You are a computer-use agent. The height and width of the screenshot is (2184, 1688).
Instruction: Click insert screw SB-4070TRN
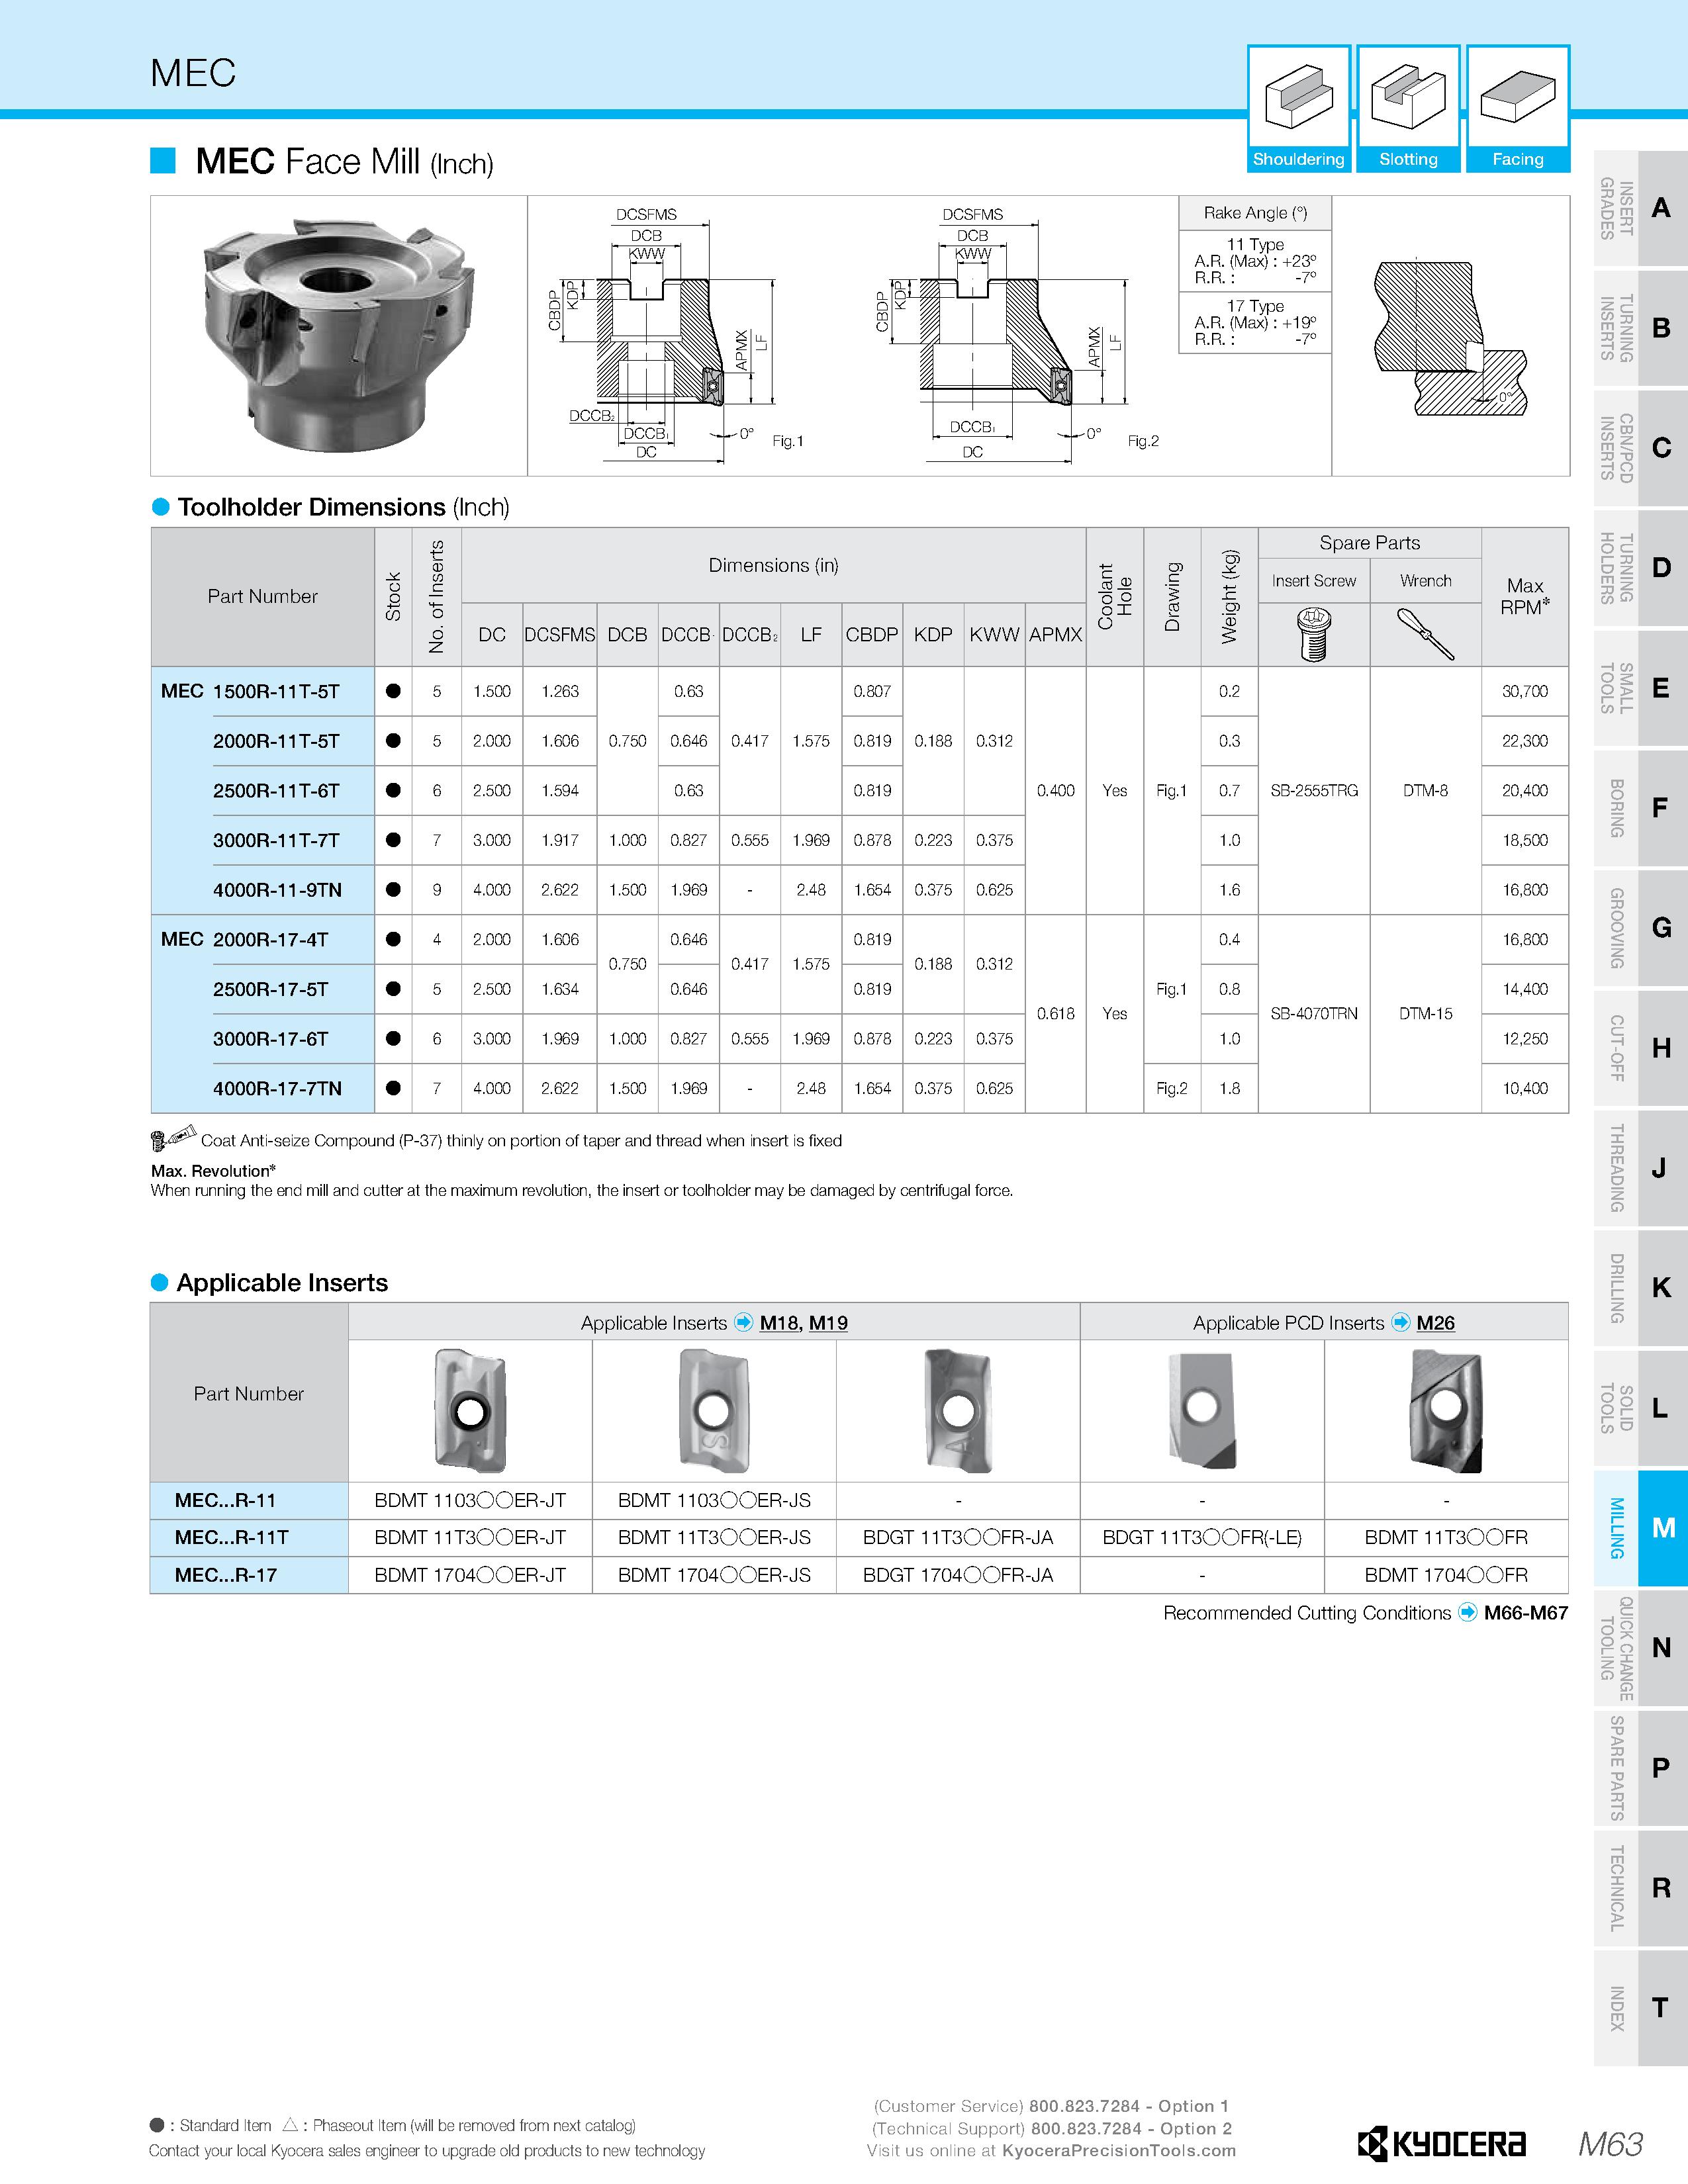[x=1314, y=1013]
